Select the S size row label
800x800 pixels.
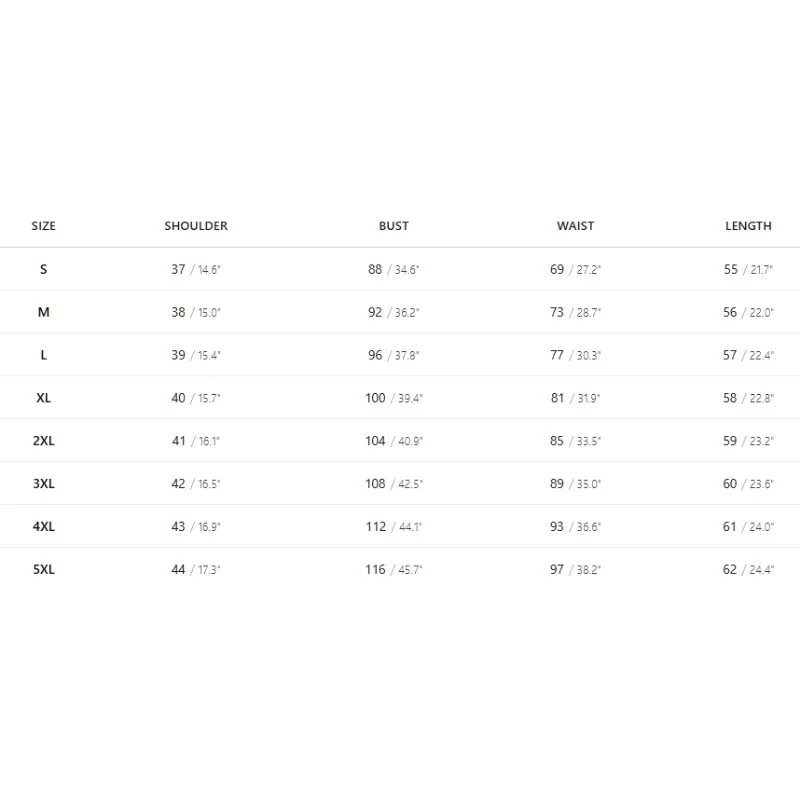[x=43, y=269]
